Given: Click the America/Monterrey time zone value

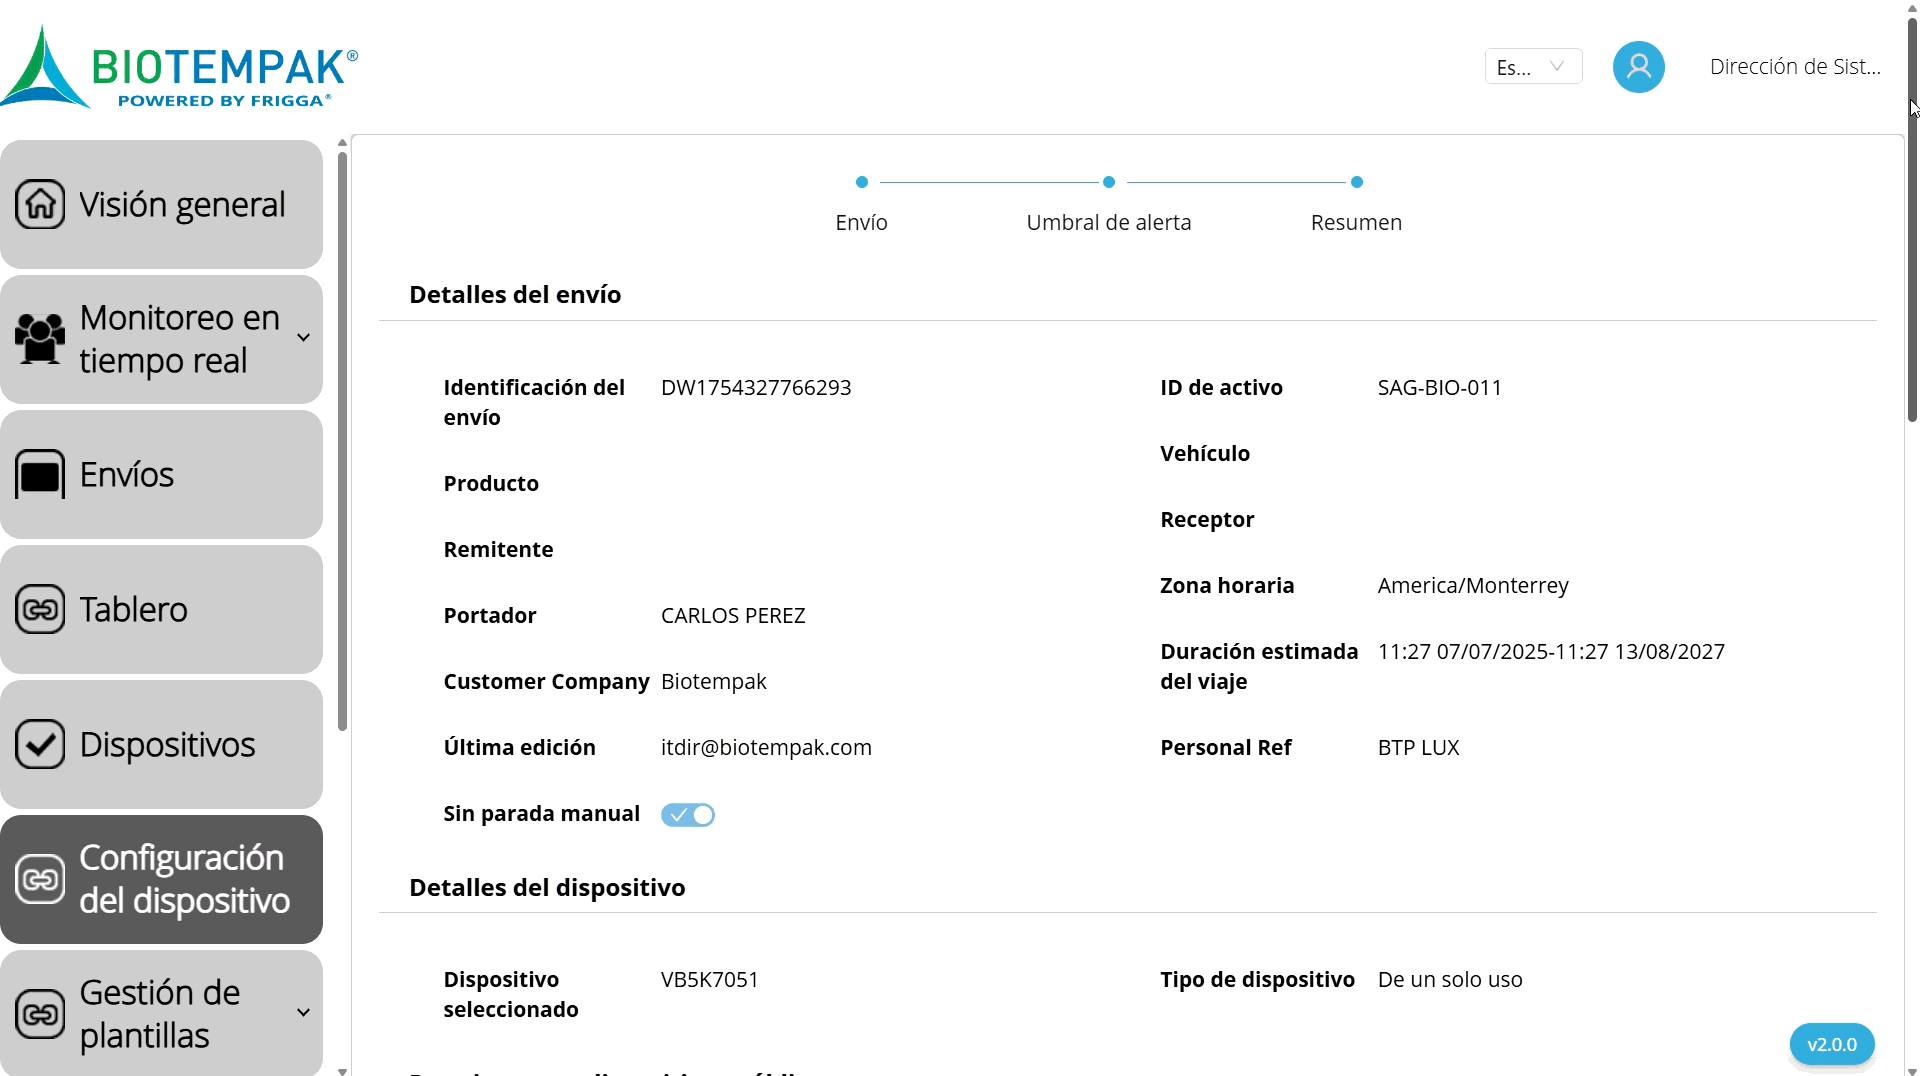Looking at the screenshot, I should click(1473, 586).
